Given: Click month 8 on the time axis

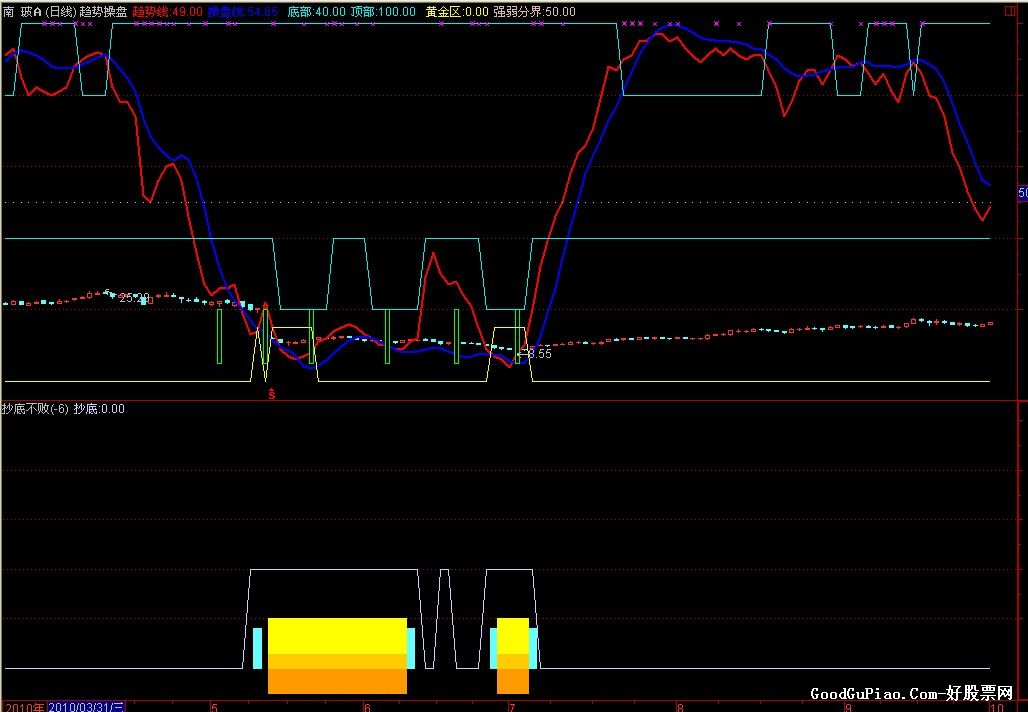Looking at the screenshot, I should (680, 706).
